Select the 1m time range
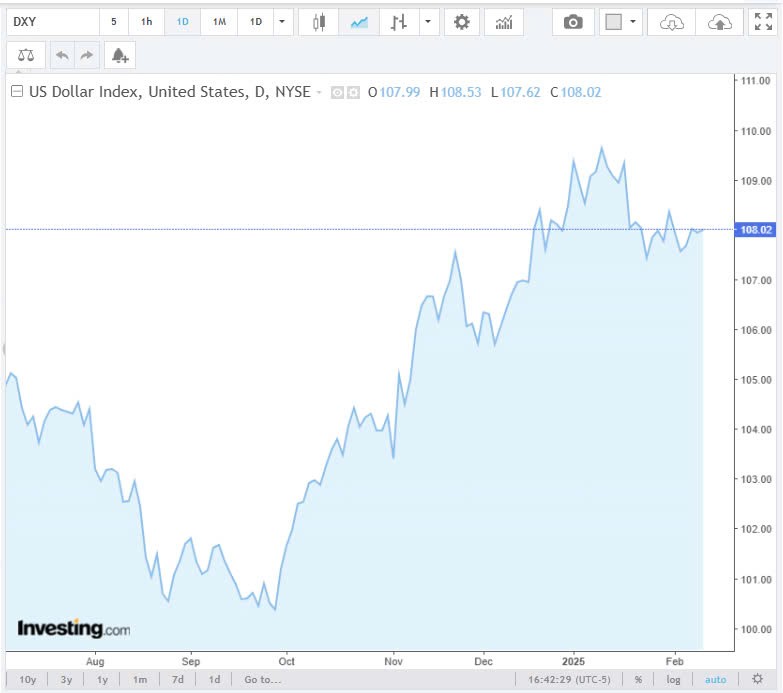 (x=140, y=680)
